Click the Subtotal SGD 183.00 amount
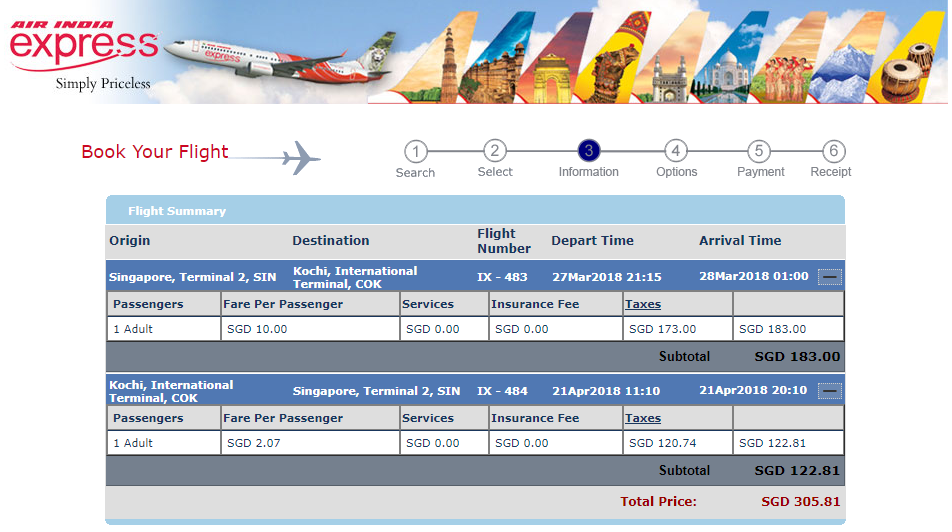Viewport: 952px width, 532px height. 797,356
